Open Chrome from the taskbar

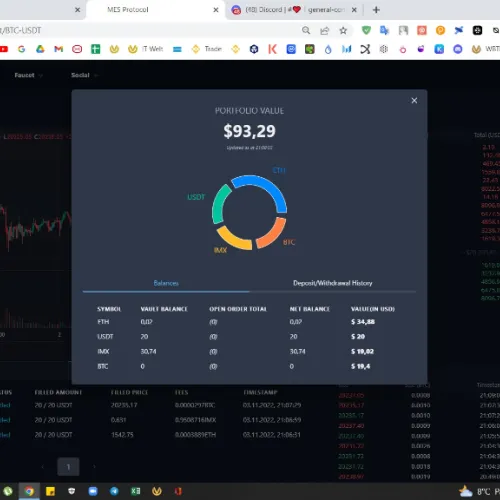tap(29, 491)
